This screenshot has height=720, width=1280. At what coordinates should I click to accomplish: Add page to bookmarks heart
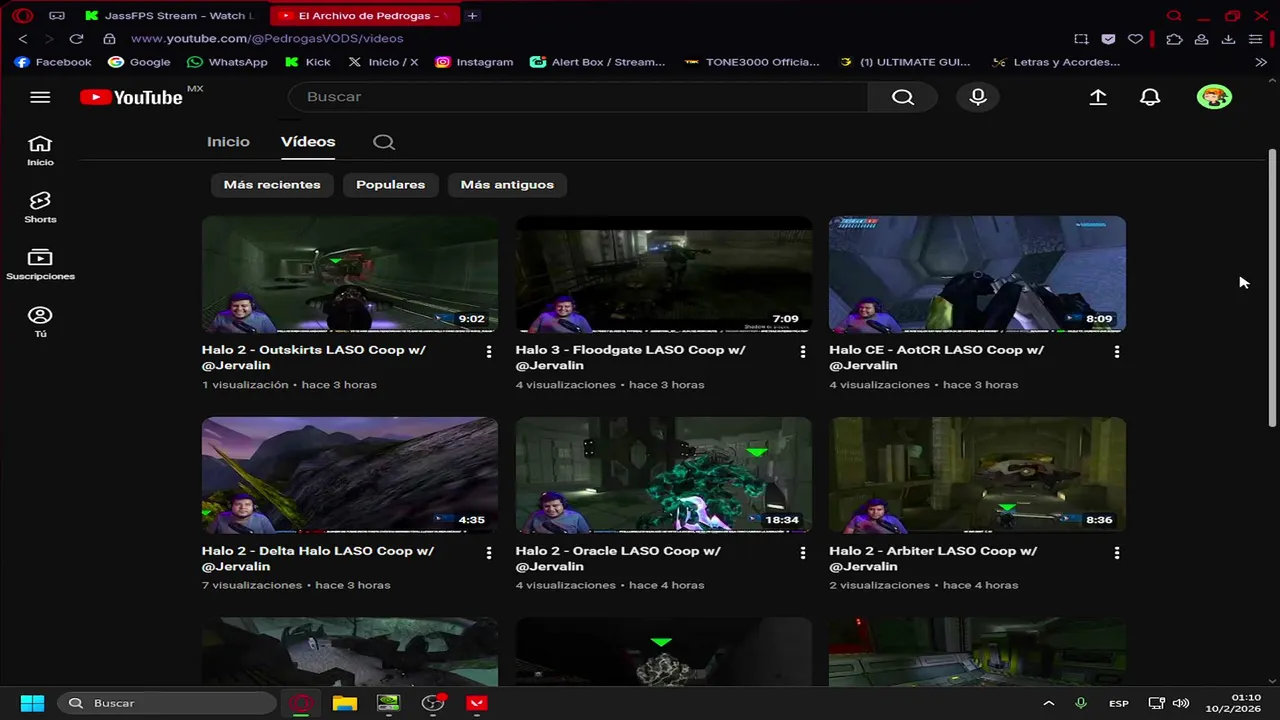point(1135,39)
